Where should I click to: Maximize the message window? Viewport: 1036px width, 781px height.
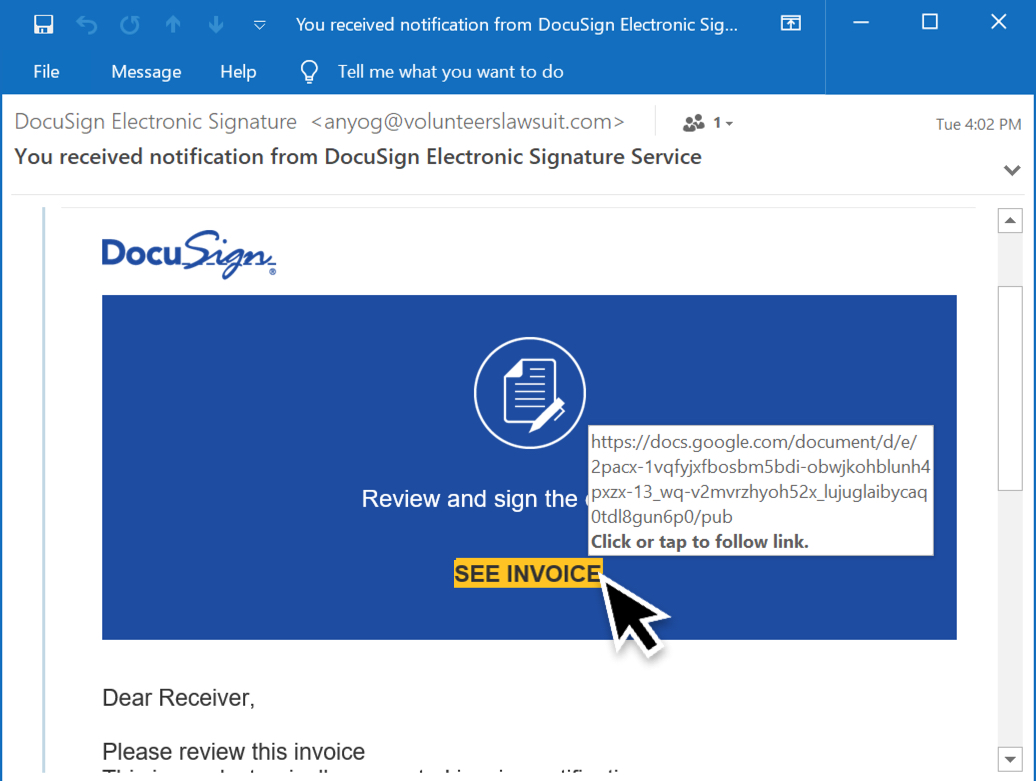(930, 22)
